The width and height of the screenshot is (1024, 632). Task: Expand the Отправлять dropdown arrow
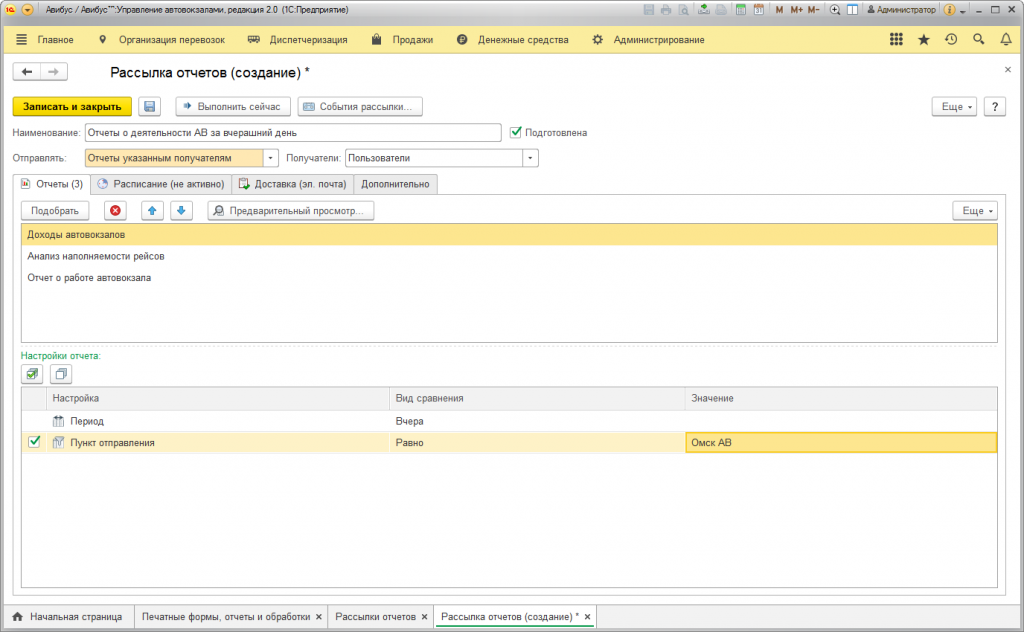[x=271, y=158]
